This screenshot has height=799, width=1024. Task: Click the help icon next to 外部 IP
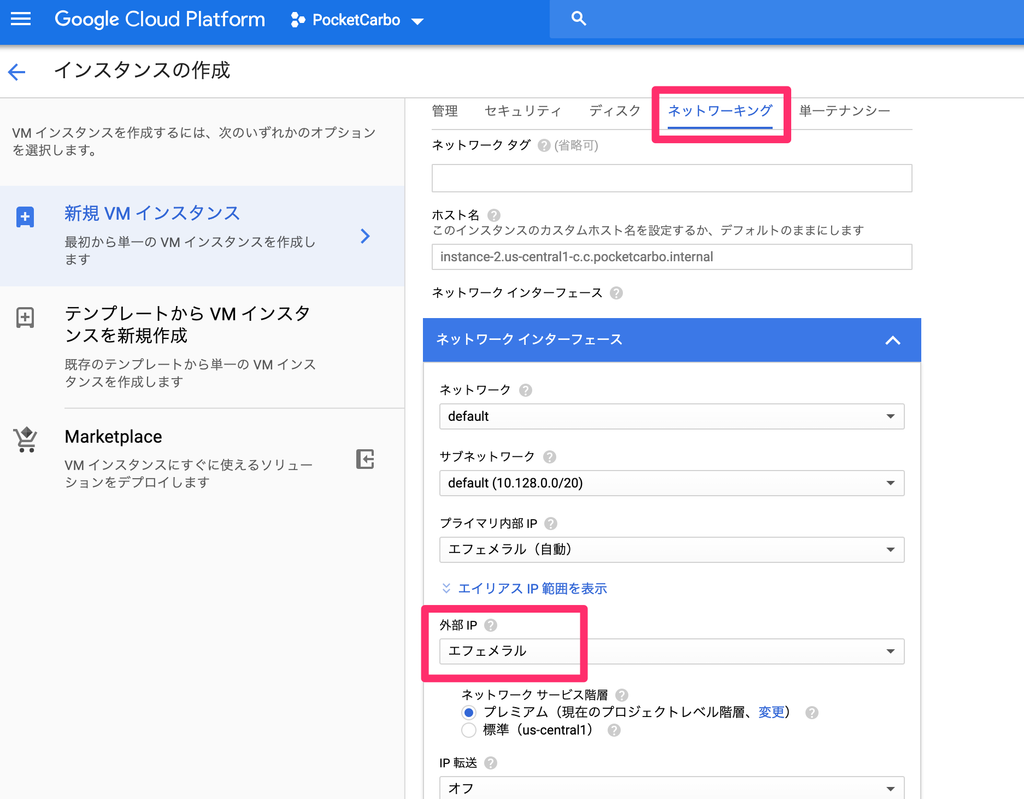(490, 624)
